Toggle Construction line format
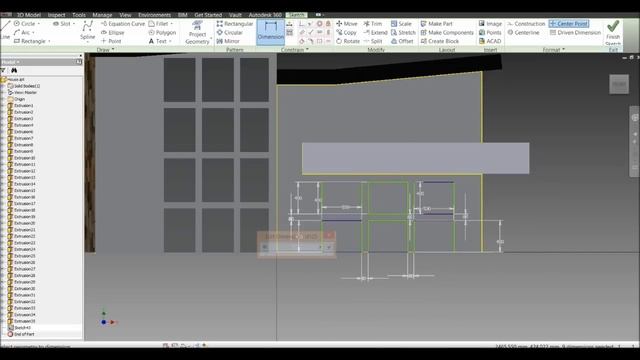 coord(526,24)
